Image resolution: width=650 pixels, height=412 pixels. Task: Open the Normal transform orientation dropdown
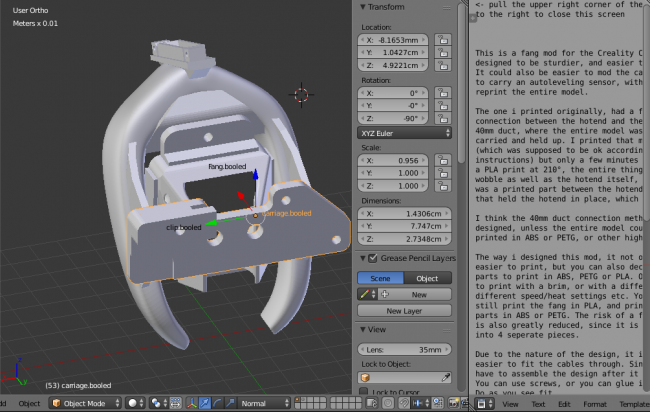(264, 403)
